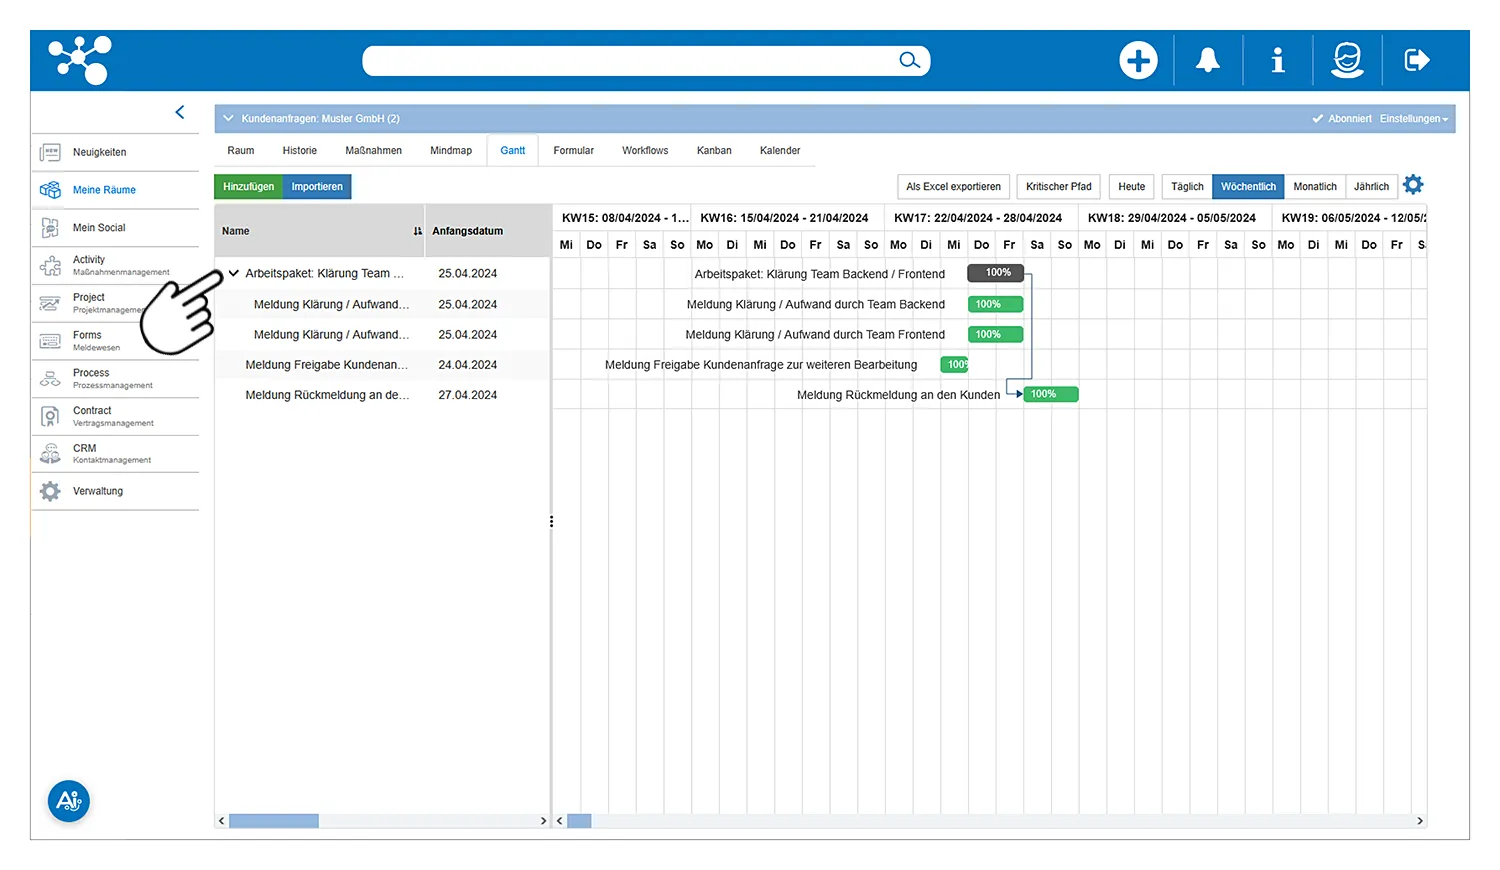1500x870 pixels.
Task: Select Monatlich time scale
Action: pyautogui.click(x=1314, y=187)
